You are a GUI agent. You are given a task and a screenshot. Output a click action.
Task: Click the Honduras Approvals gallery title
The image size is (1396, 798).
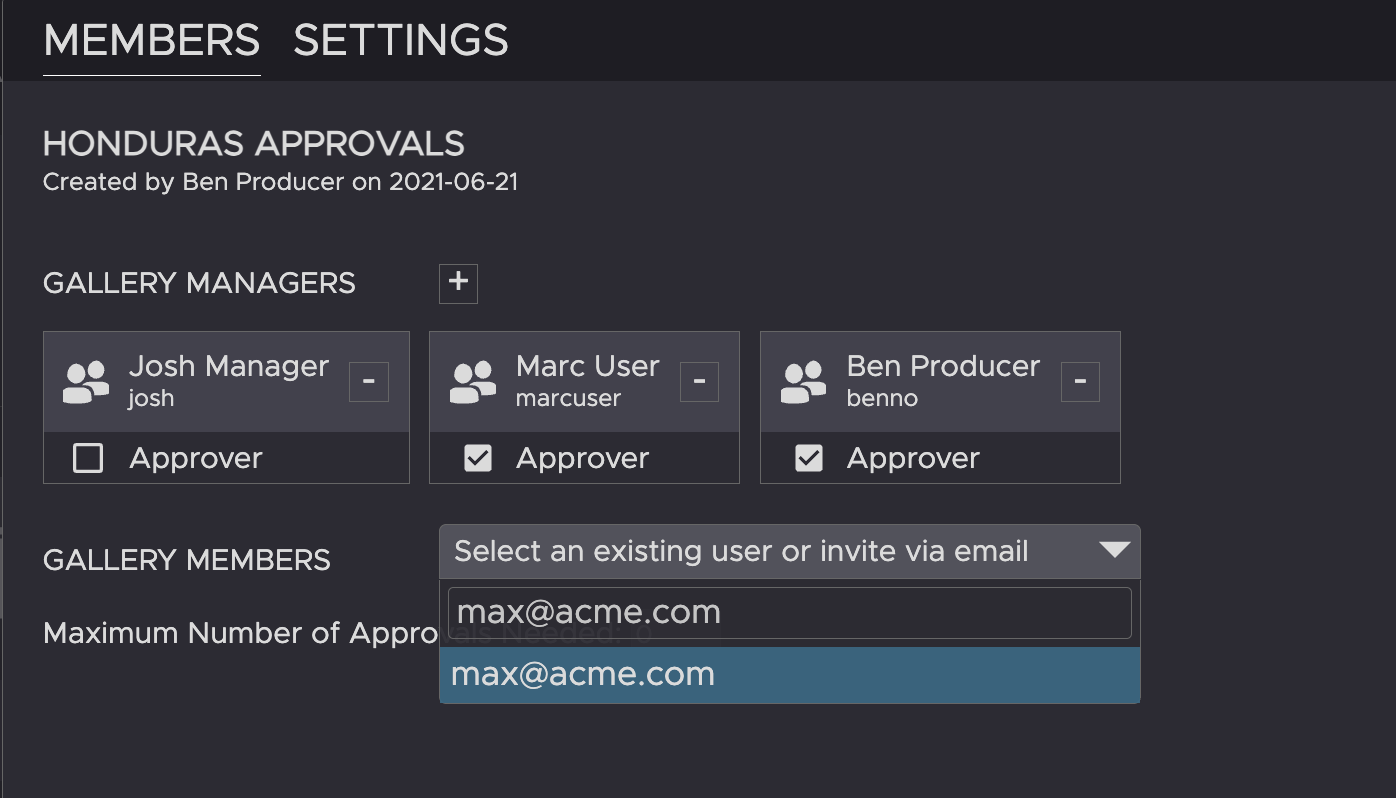(x=254, y=144)
